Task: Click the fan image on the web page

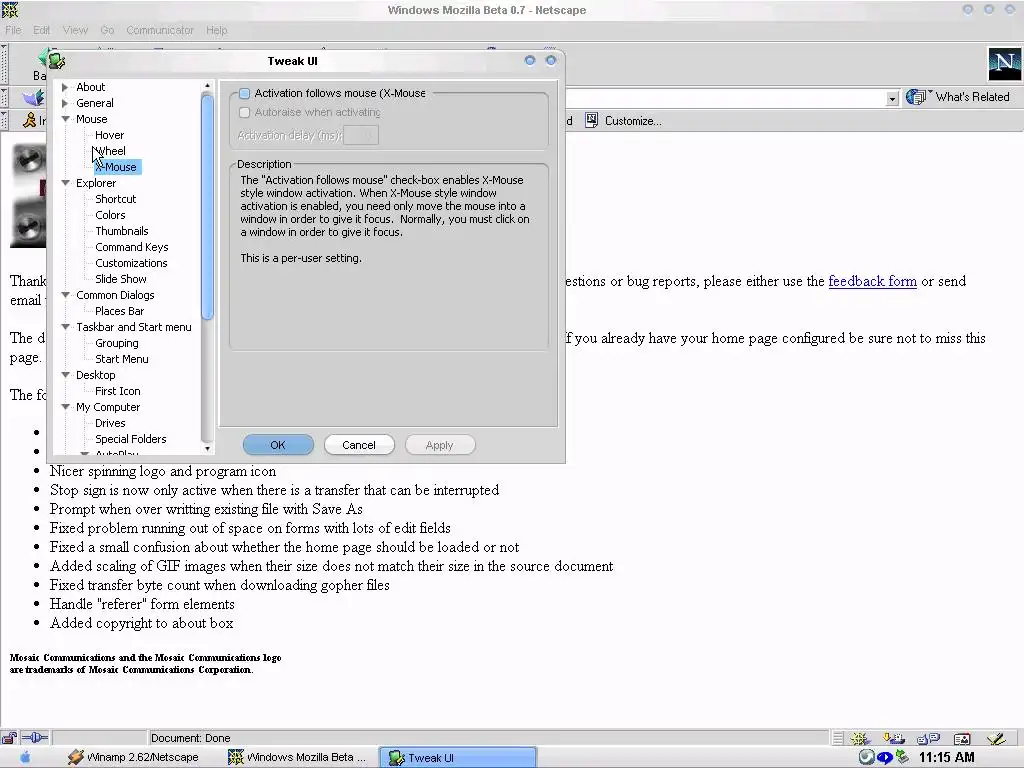Action: tap(28, 194)
